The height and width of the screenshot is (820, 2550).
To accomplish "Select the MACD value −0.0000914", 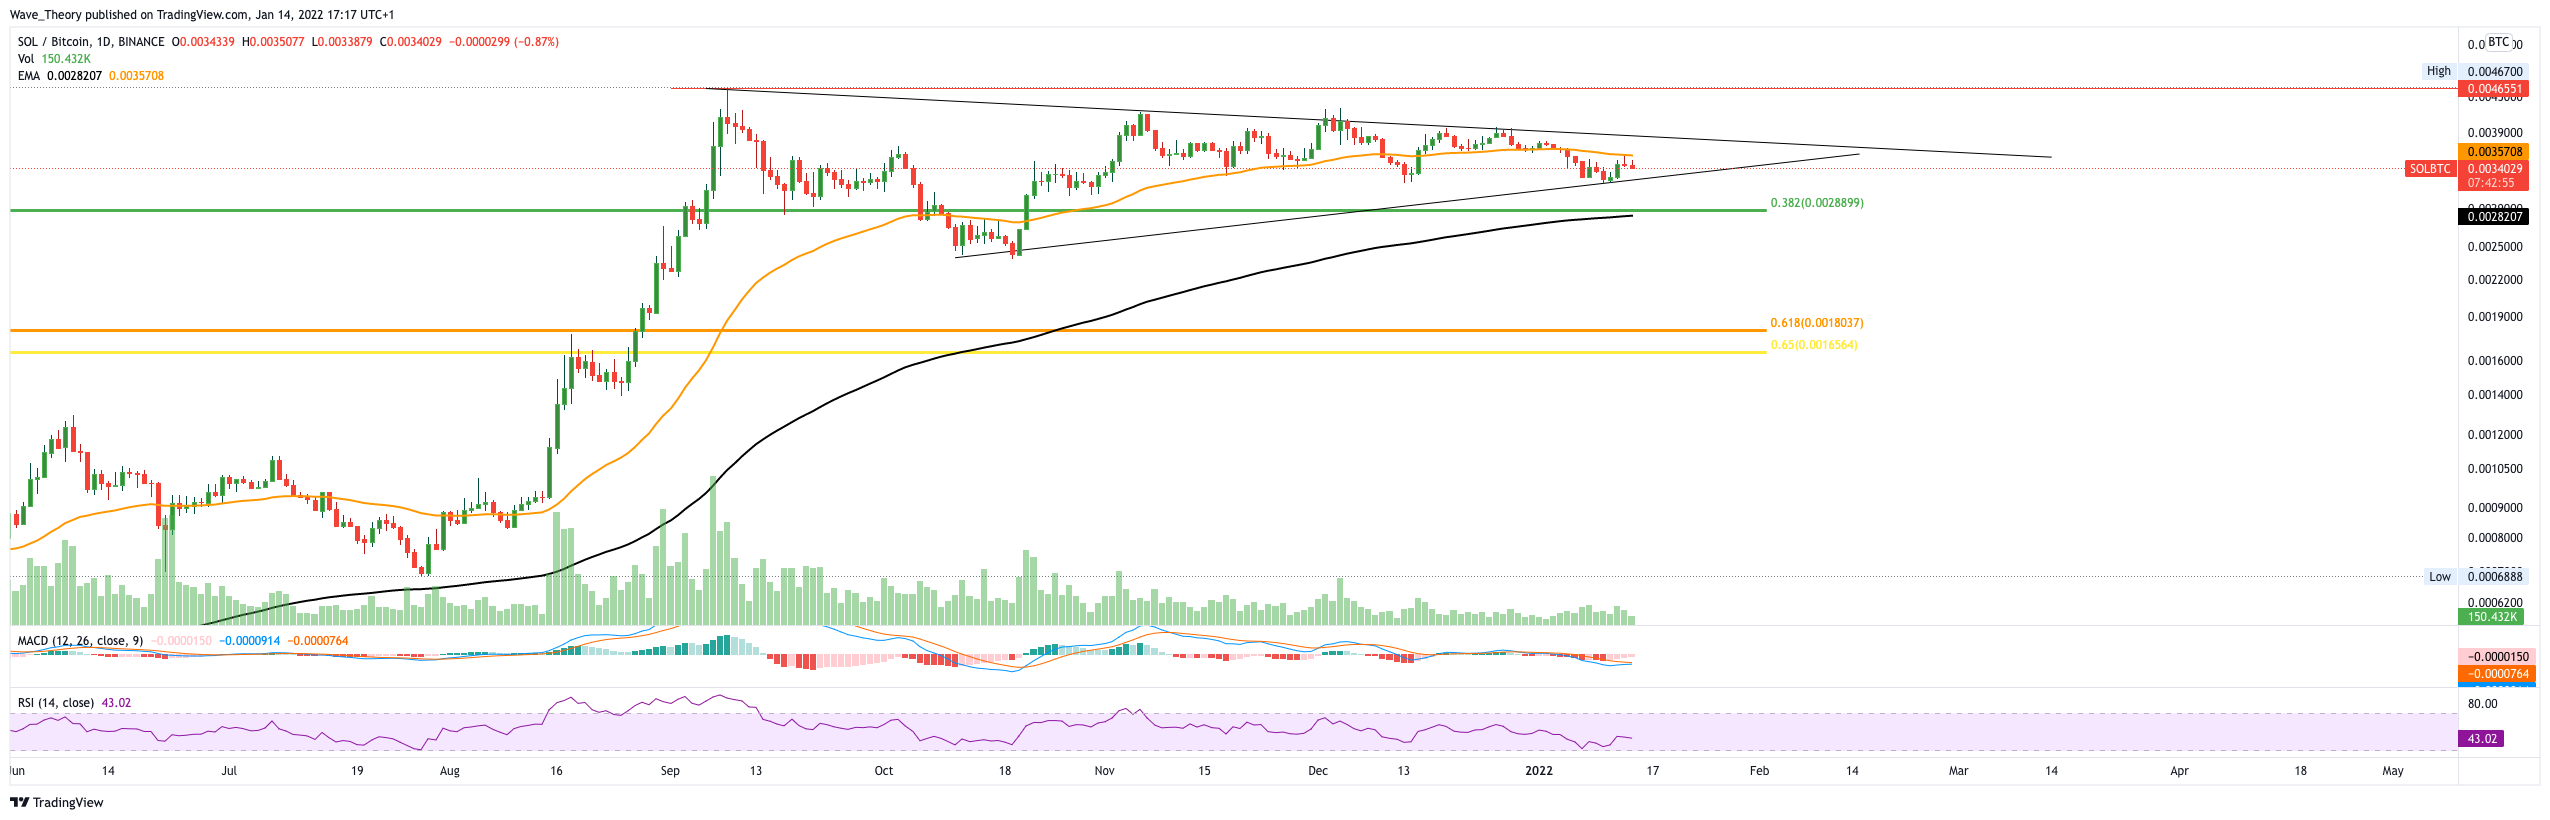I will tap(250, 641).
